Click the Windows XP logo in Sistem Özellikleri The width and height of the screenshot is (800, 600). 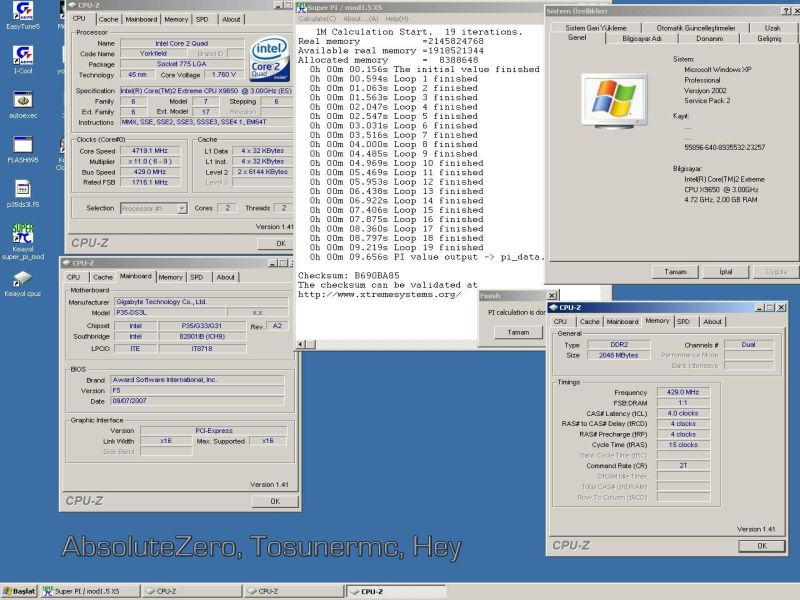614,99
